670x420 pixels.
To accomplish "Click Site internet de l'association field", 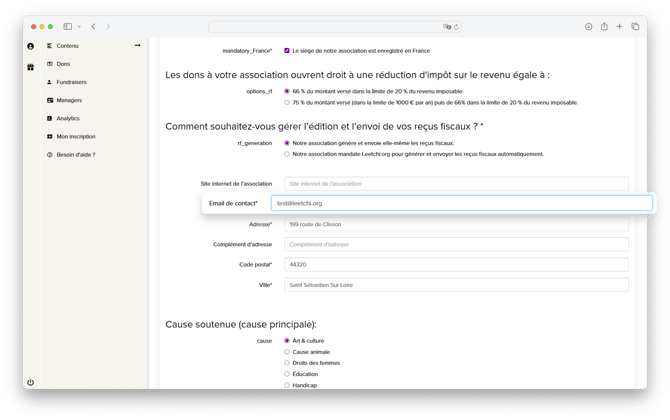I will [456, 184].
